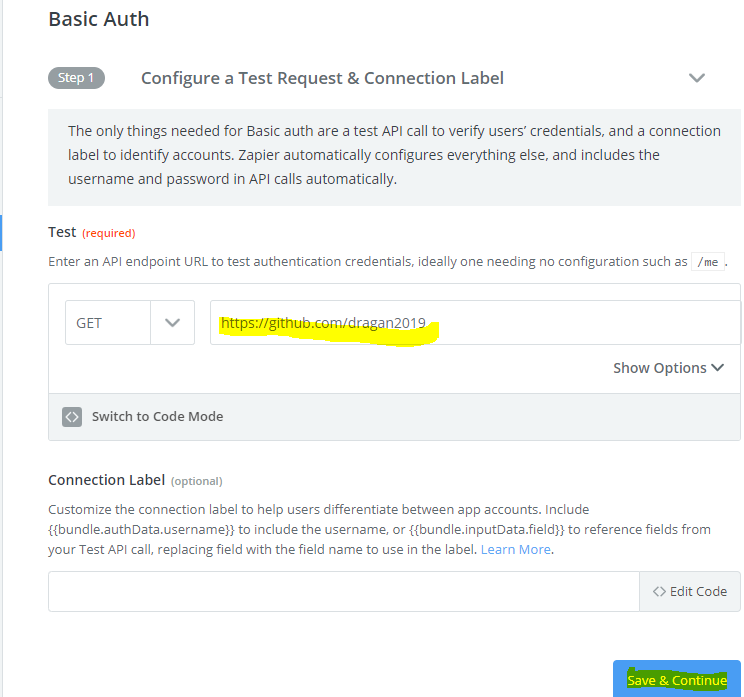This screenshot has height=697, width=744.
Task: Switch to Code Mode text
Action: click(158, 417)
